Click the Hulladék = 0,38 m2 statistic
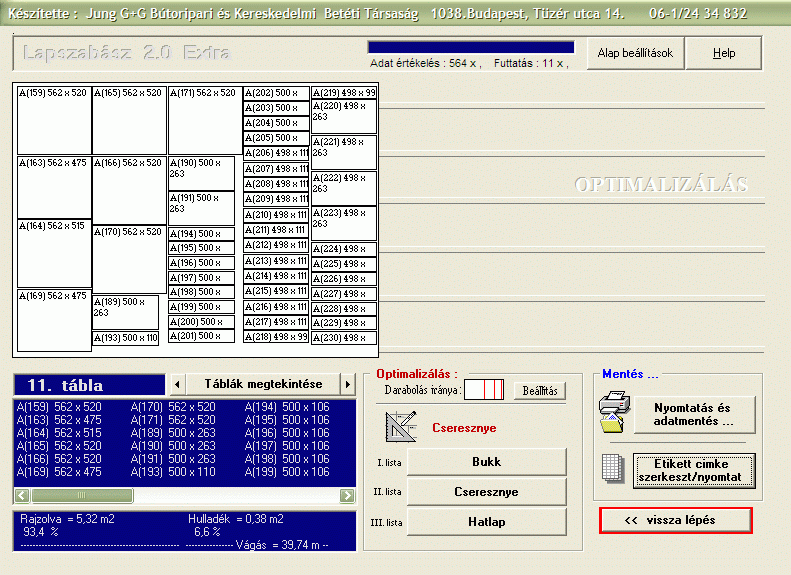Screen dimensions: 791x575 click(x=236, y=519)
